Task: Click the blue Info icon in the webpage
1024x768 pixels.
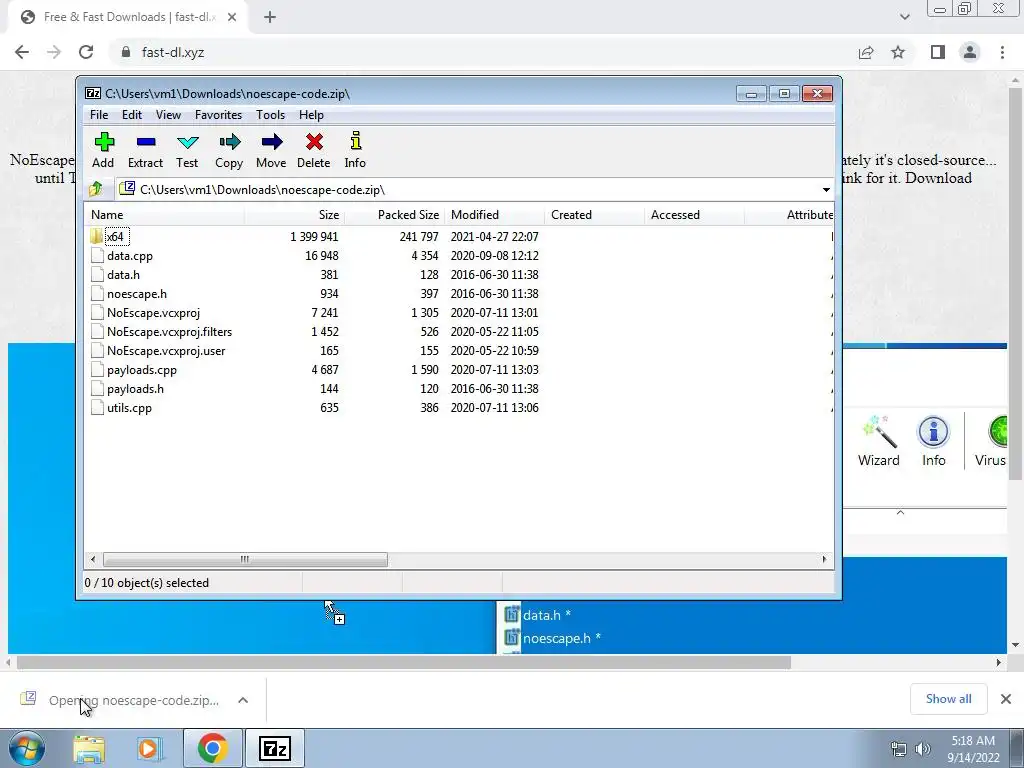Action: click(x=933, y=432)
